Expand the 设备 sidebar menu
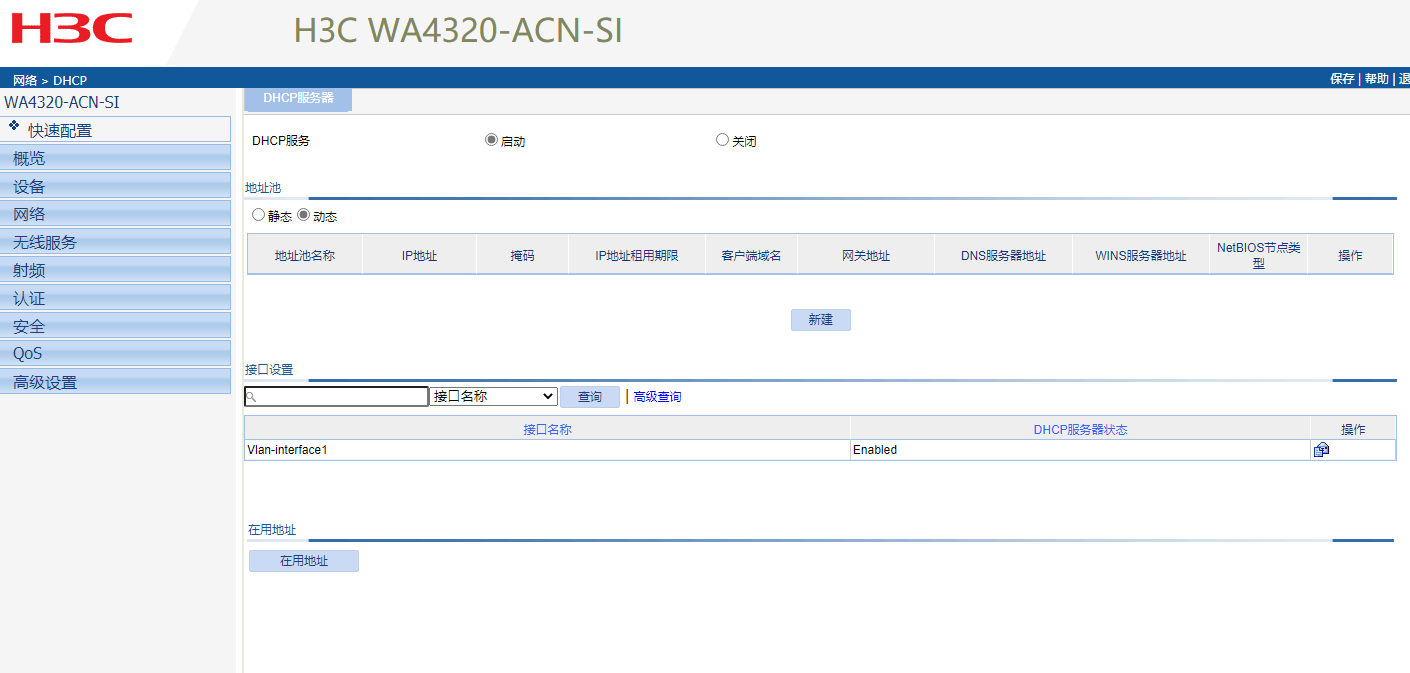1410x673 pixels. pos(115,186)
